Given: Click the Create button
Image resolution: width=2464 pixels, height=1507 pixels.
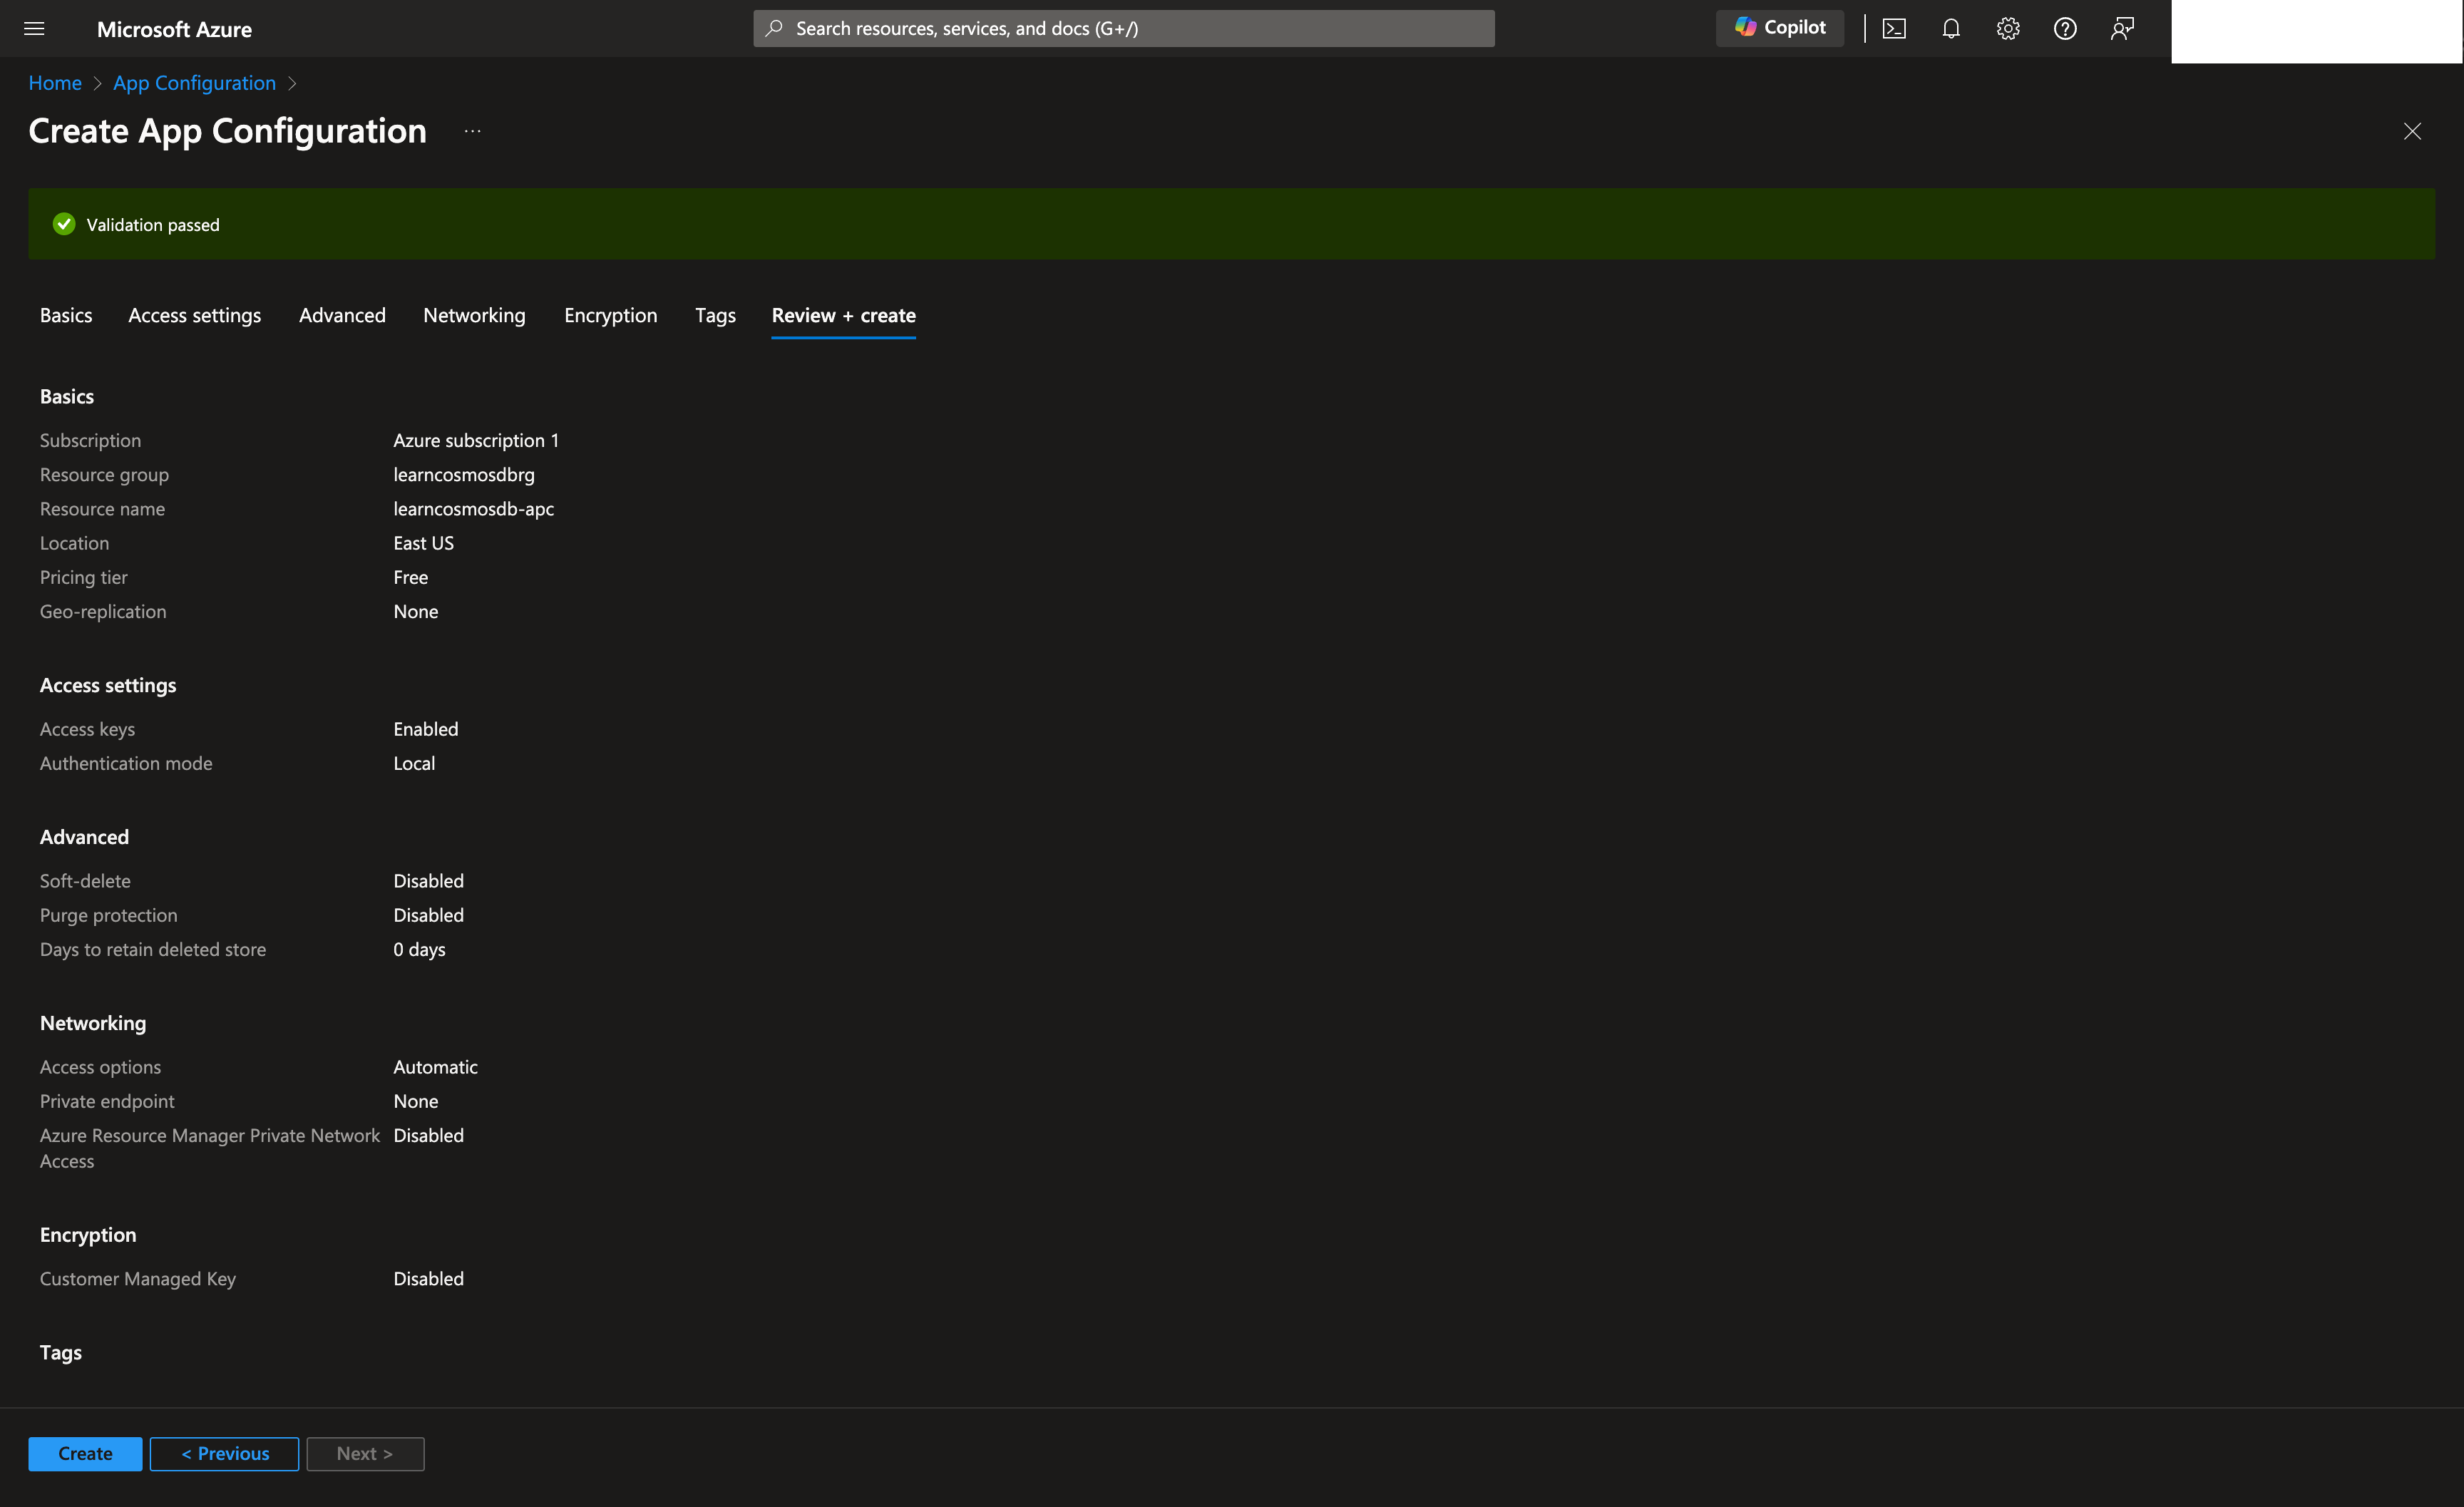Looking at the screenshot, I should pos(84,1453).
